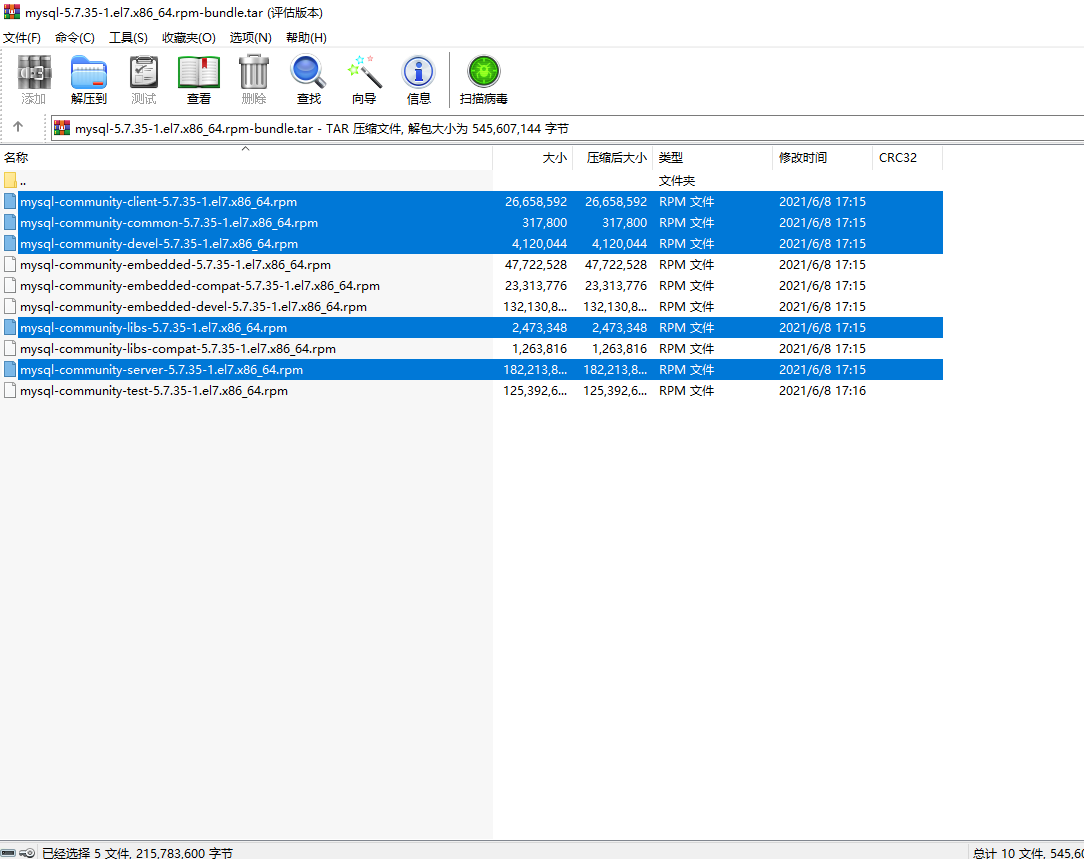Click size 26,658,592 in the Size (大小) column
This screenshot has width=1084, height=859.
pyautogui.click(x=536, y=201)
